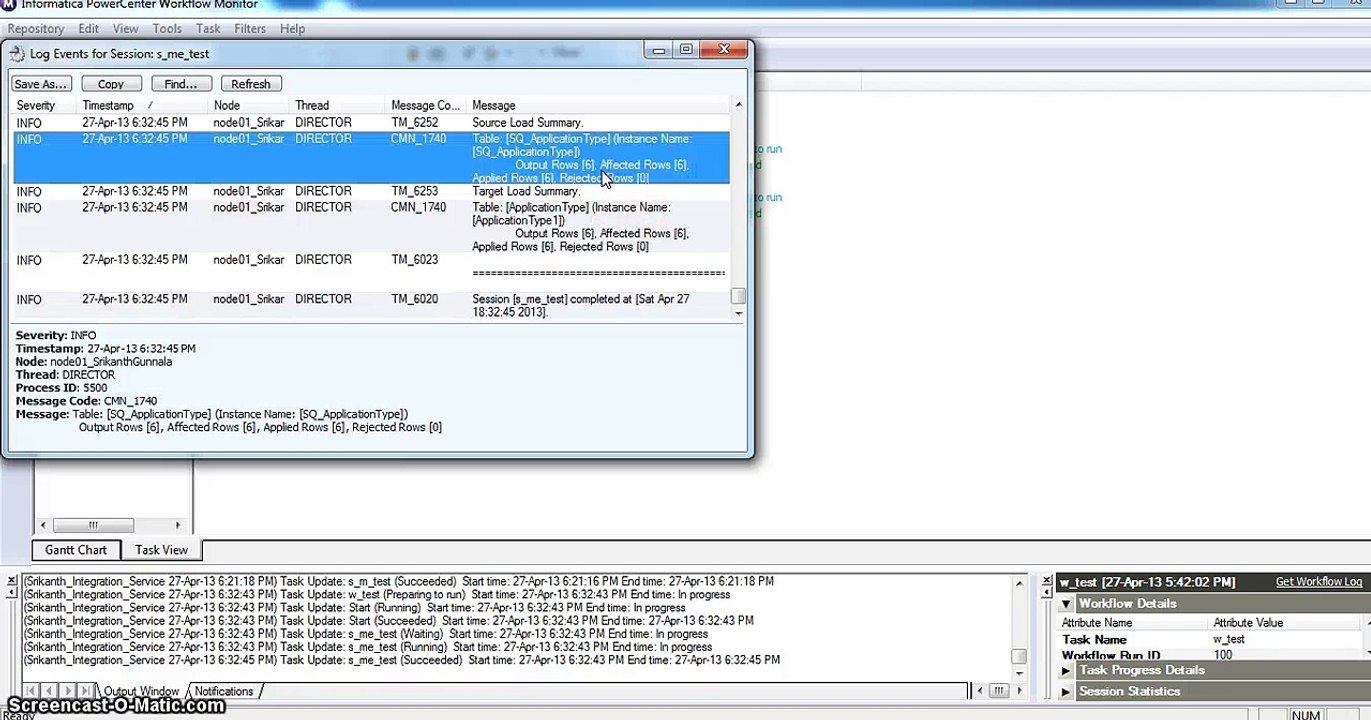Click the navigator pane horizontal scrollbar thumb
Screen dimensions: 1371x720
[x=93, y=525]
